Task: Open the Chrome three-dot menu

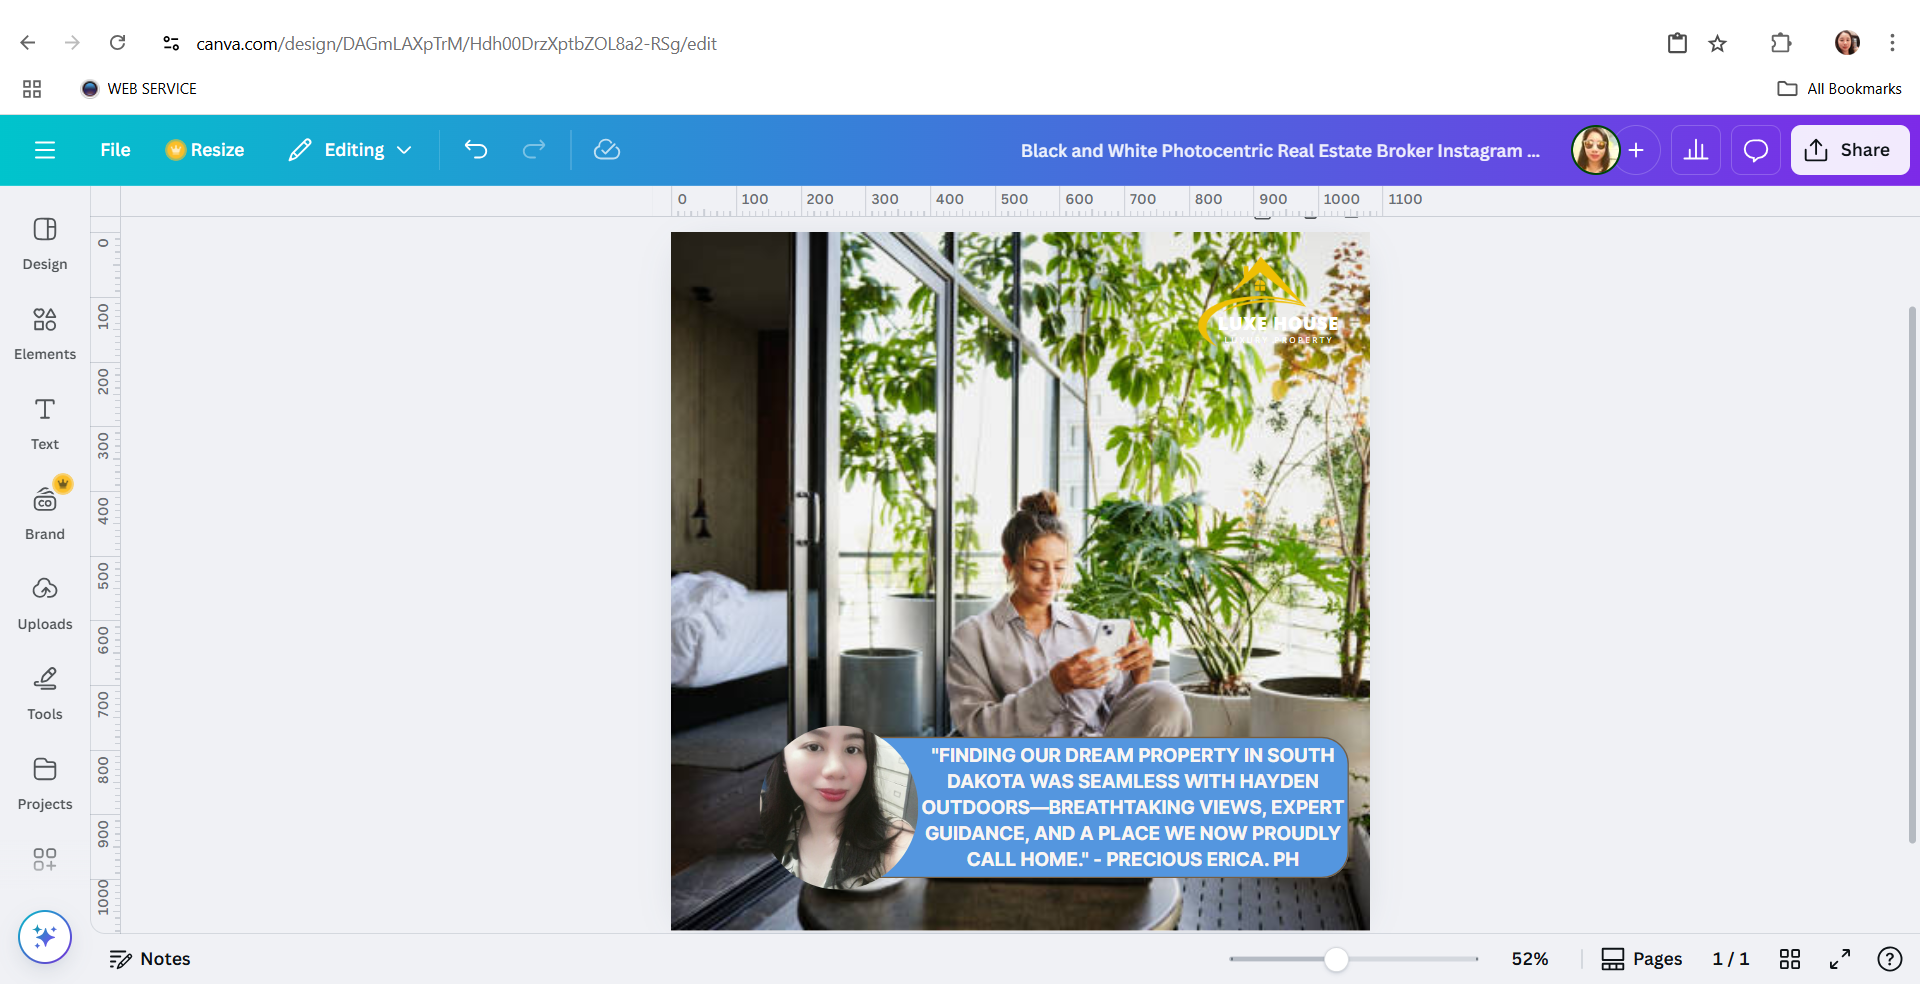Action: point(1892,43)
